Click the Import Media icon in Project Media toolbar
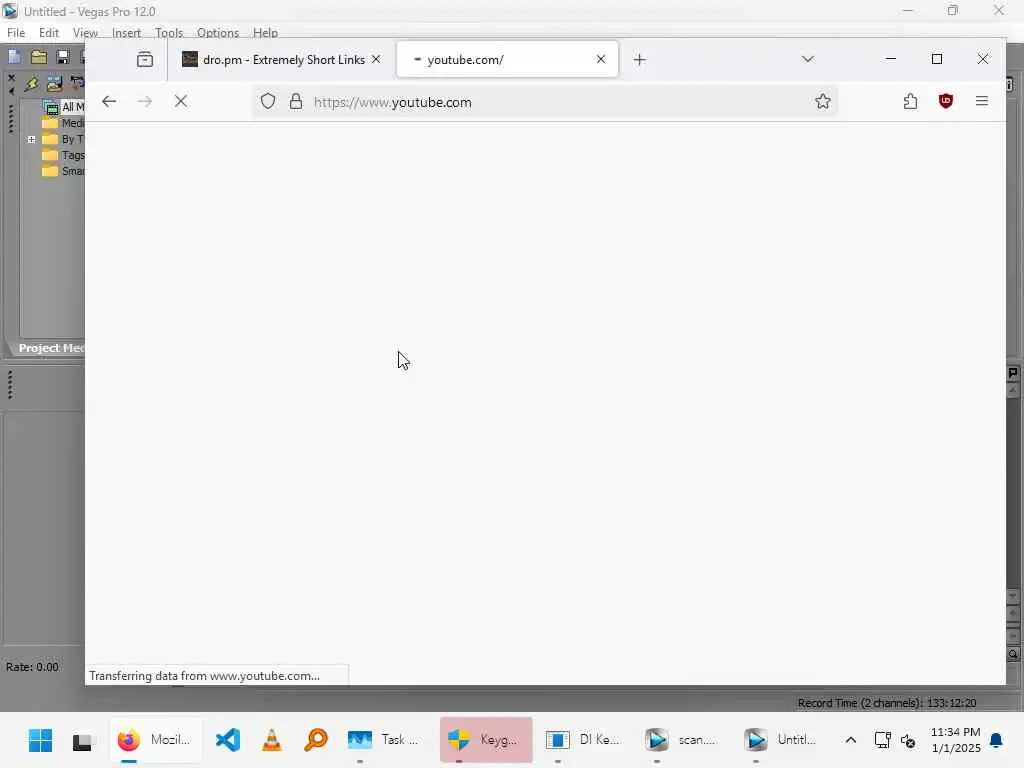The height and width of the screenshot is (768, 1024). point(54,84)
